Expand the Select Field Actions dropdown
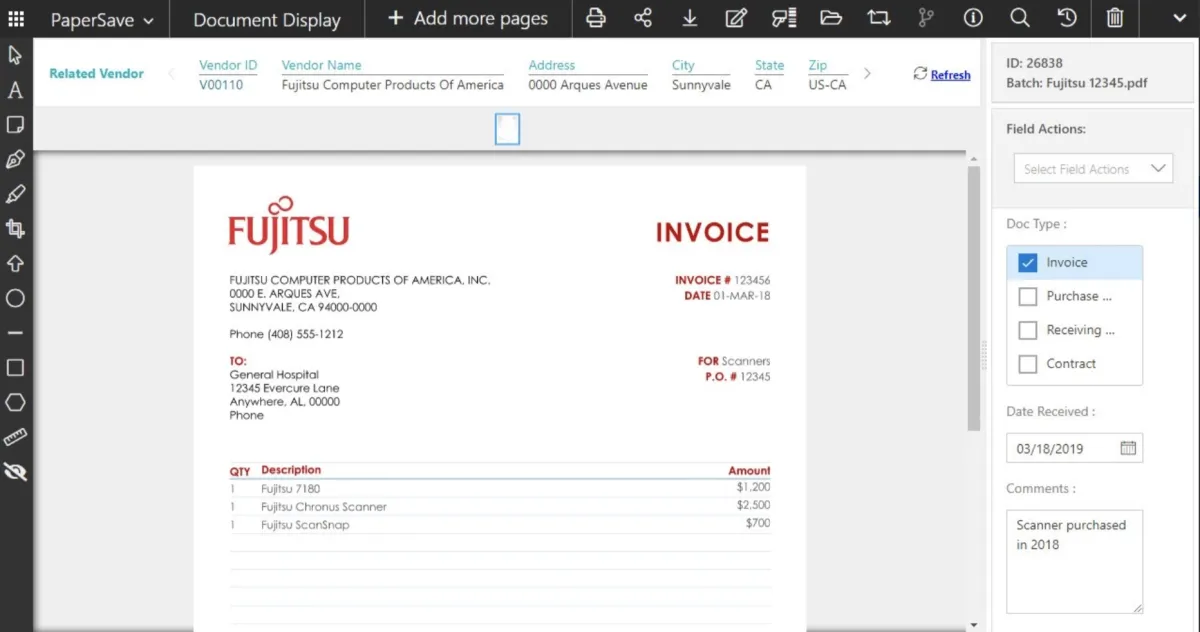The height and width of the screenshot is (632, 1200). [x=1093, y=169]
